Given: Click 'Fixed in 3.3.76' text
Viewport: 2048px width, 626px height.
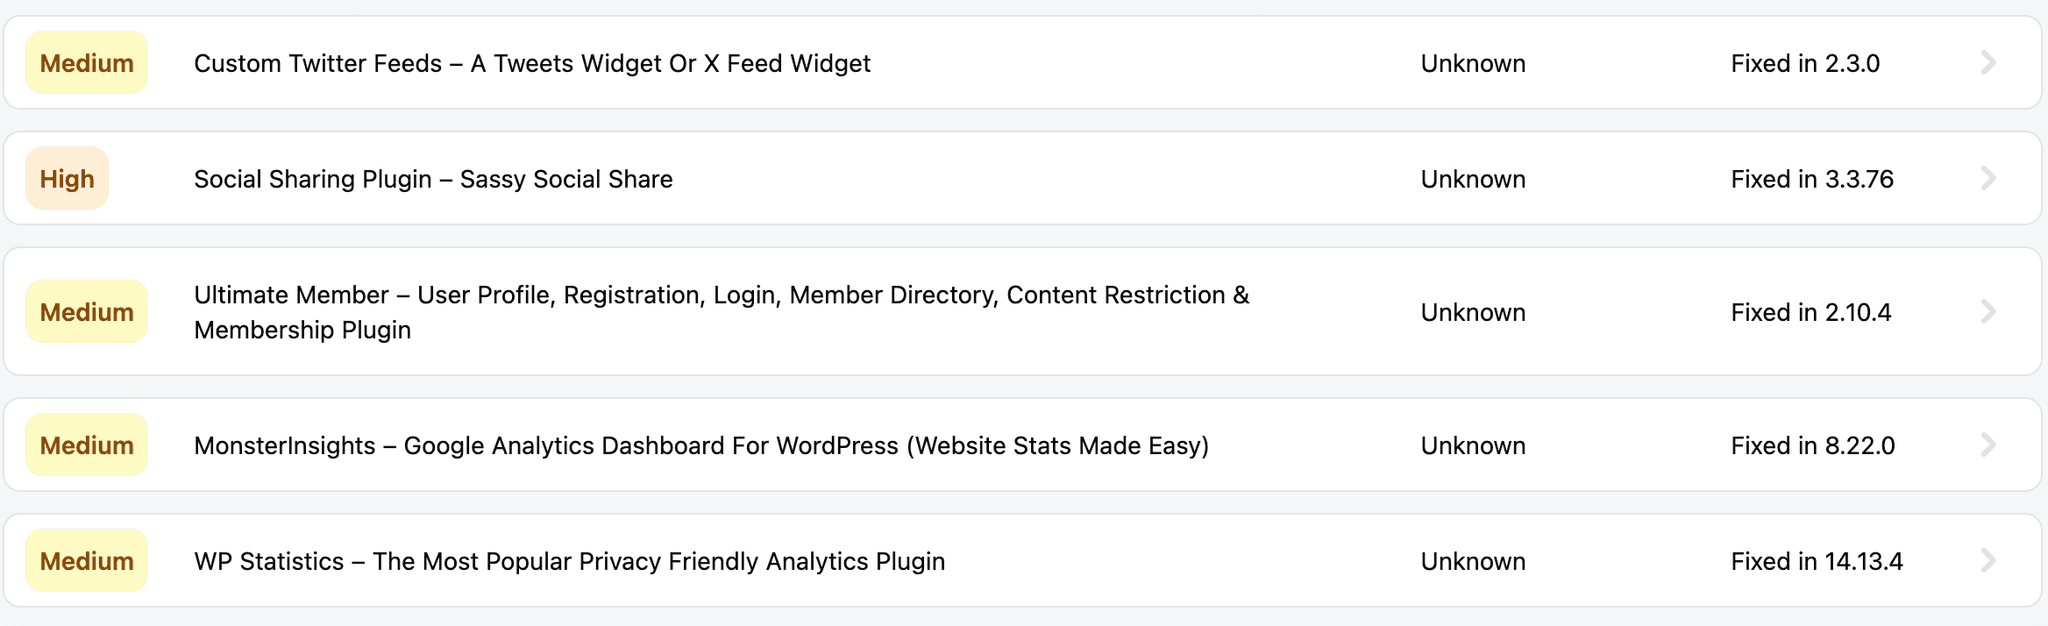Looking at the screenshot, I should click(x=1813, y=180).
